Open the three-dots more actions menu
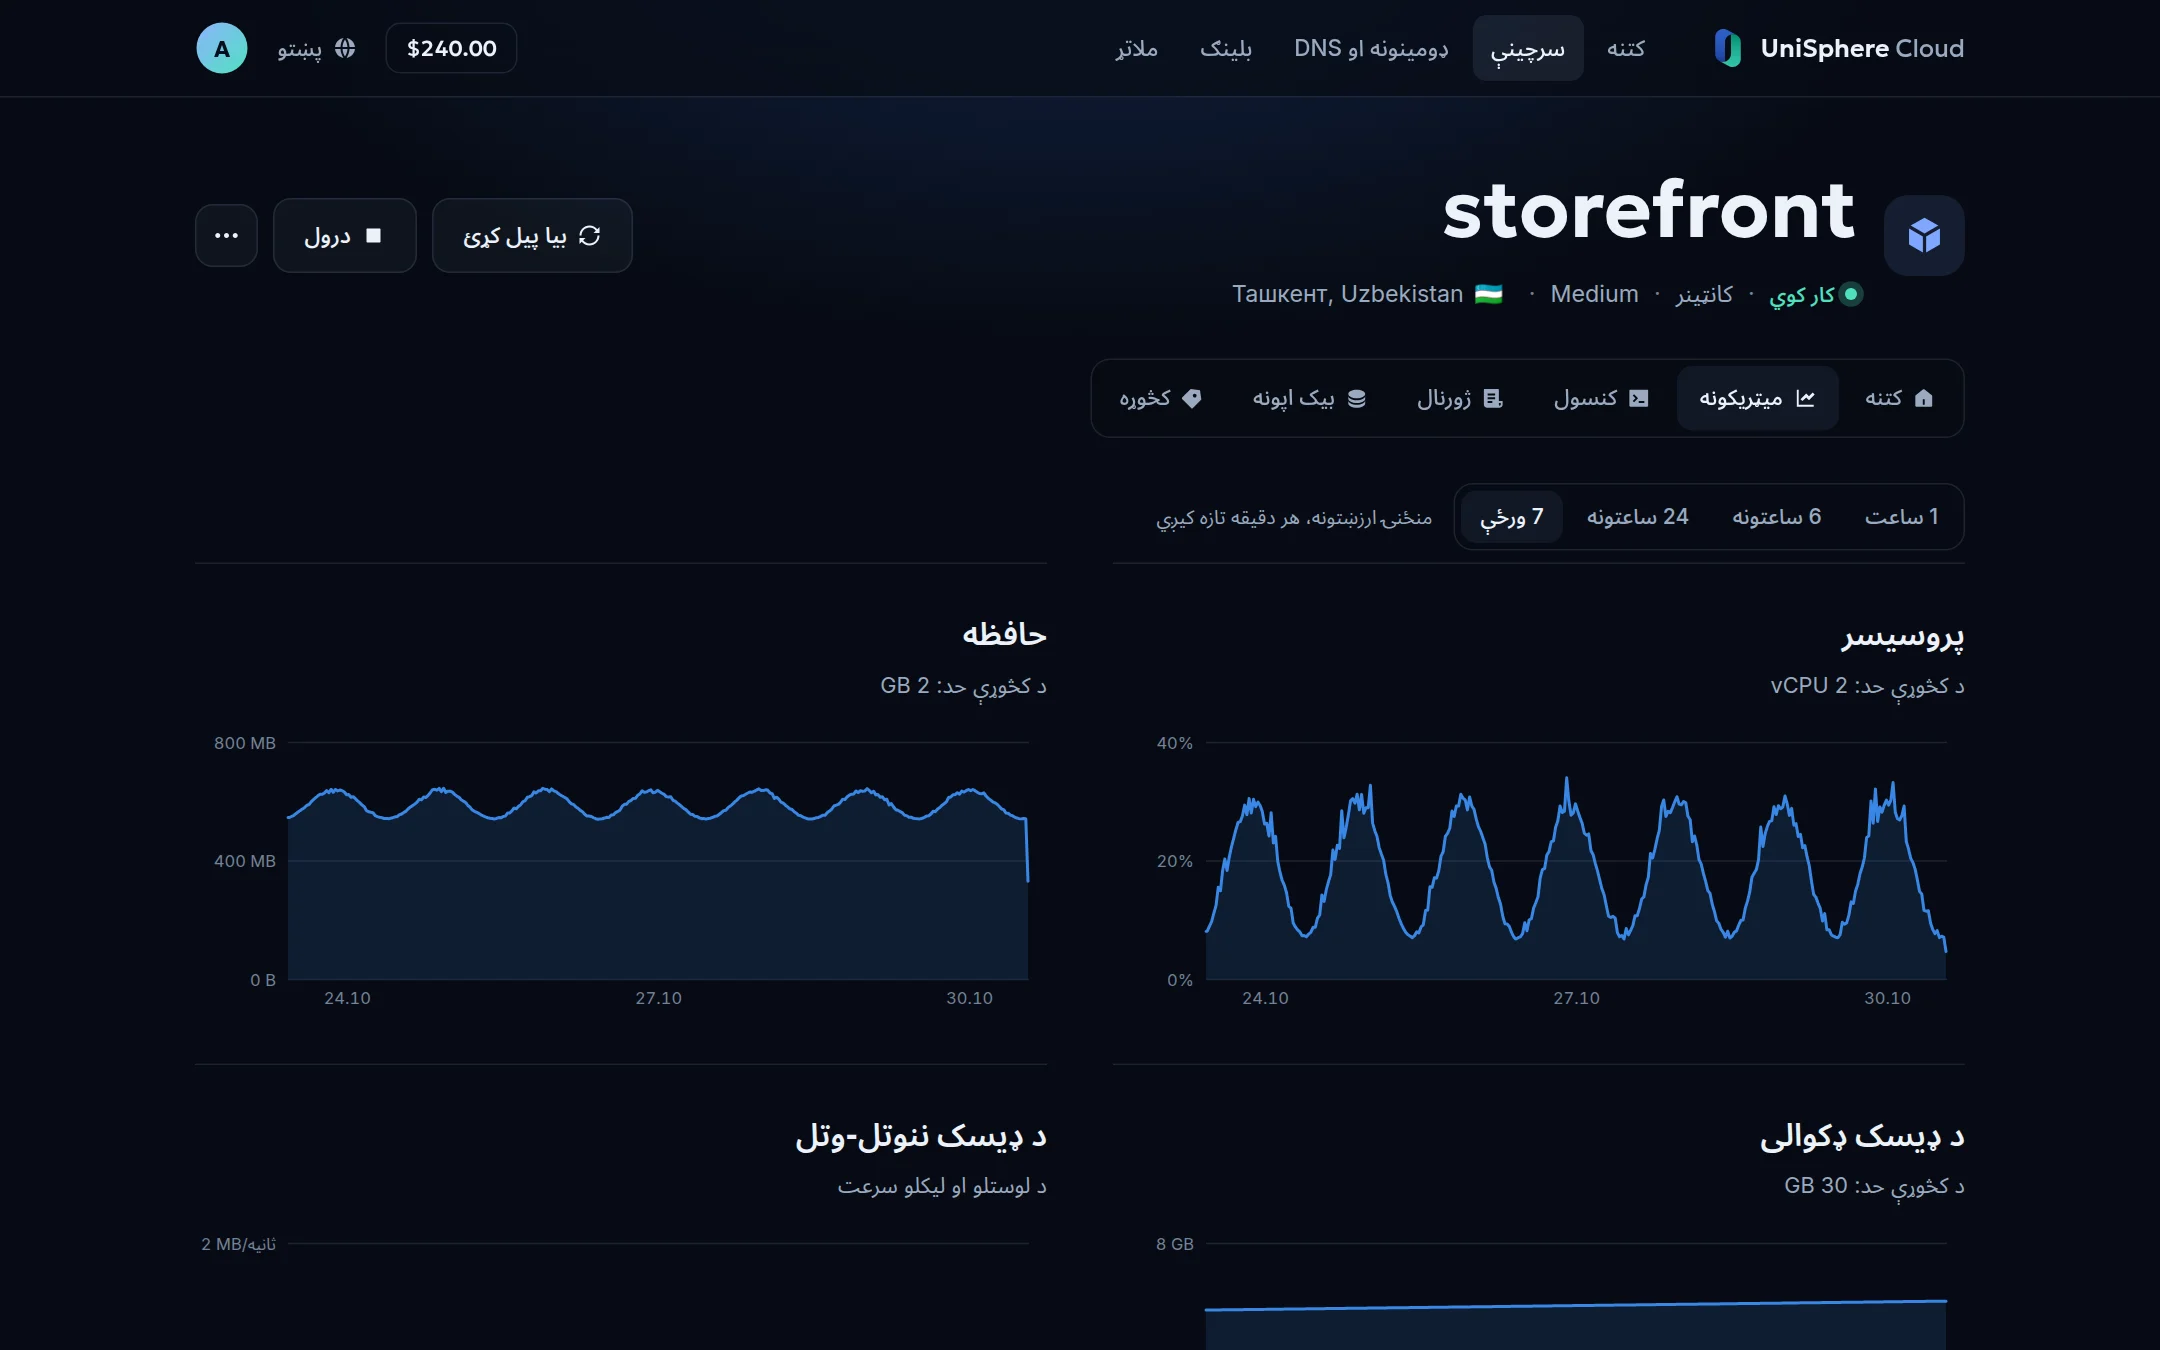This screenshot has height=1350, width=2160. 226,235
